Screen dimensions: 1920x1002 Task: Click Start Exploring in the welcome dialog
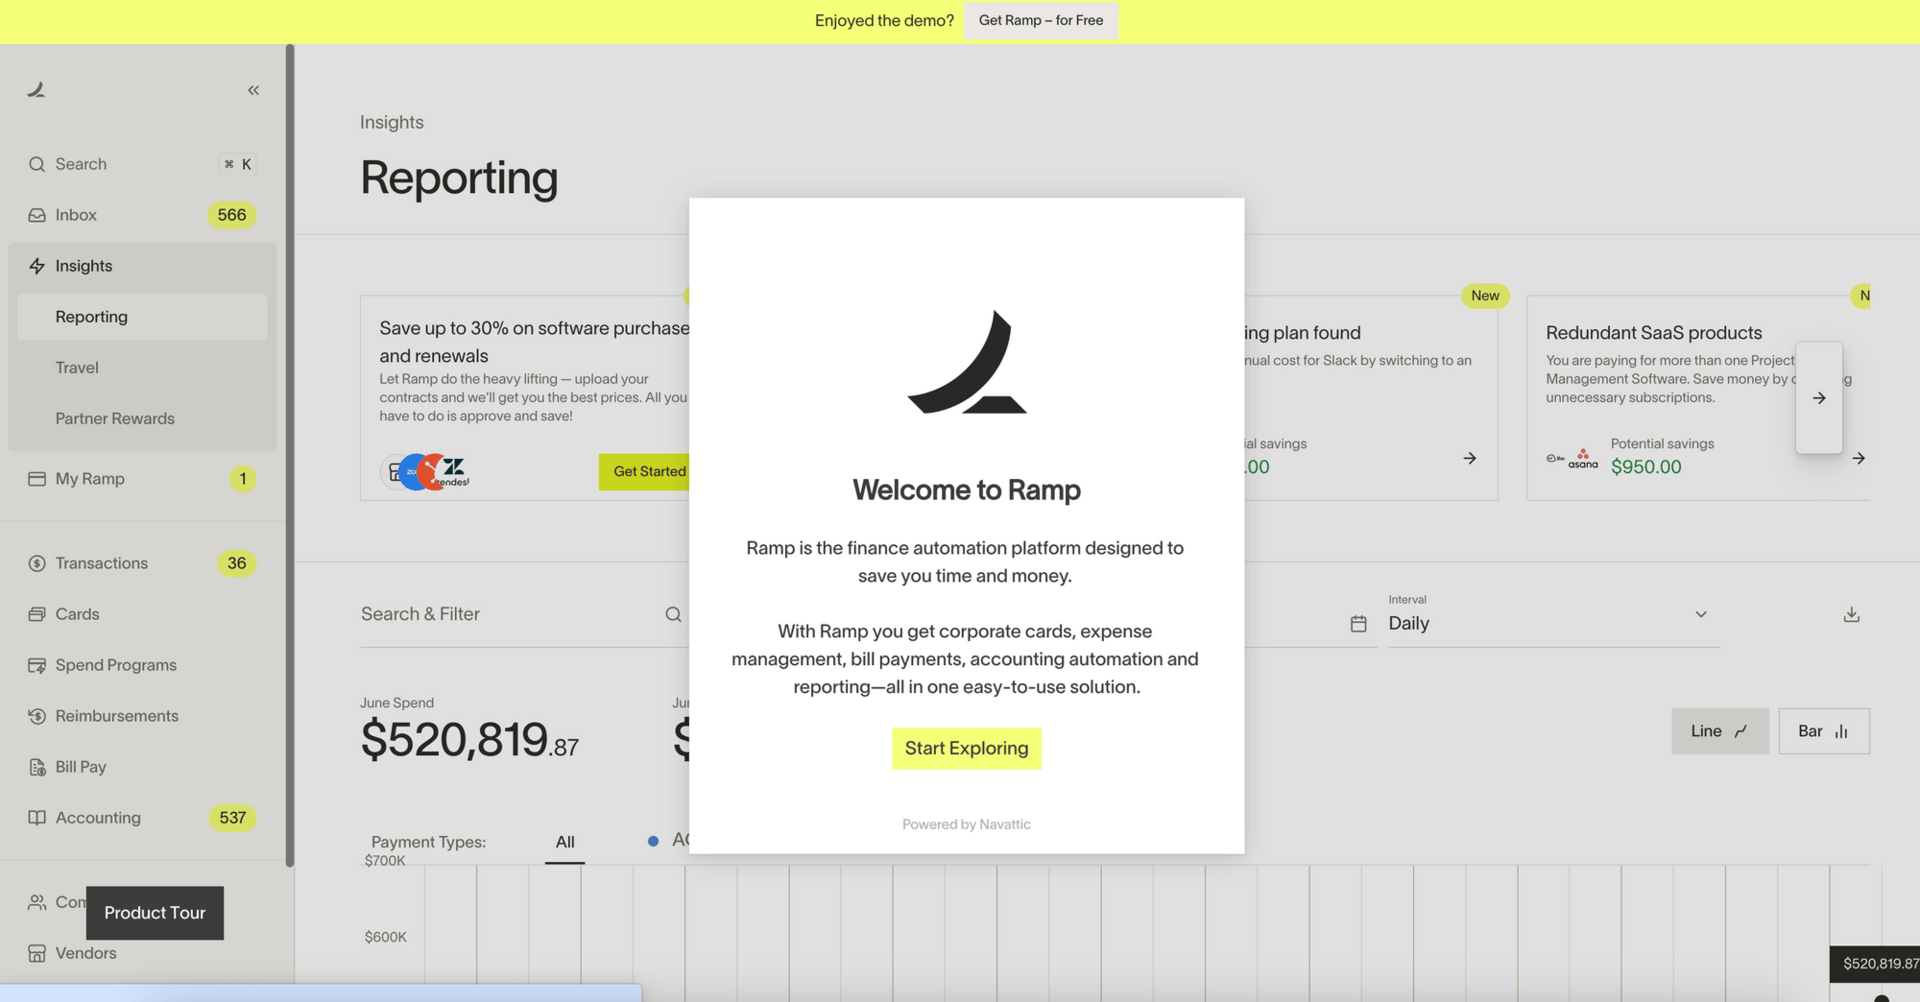pyautogui.click(x=966, y=749)
